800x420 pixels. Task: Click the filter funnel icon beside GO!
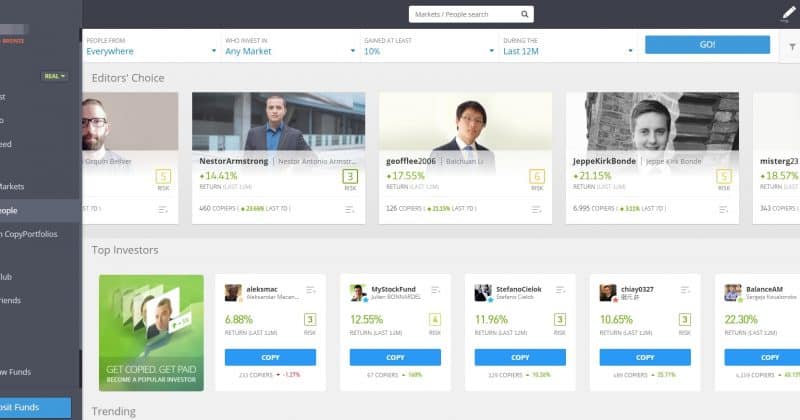792,47
